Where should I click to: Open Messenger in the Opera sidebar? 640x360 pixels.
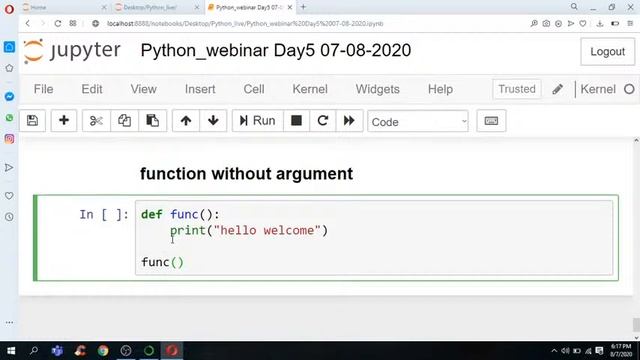9,96
